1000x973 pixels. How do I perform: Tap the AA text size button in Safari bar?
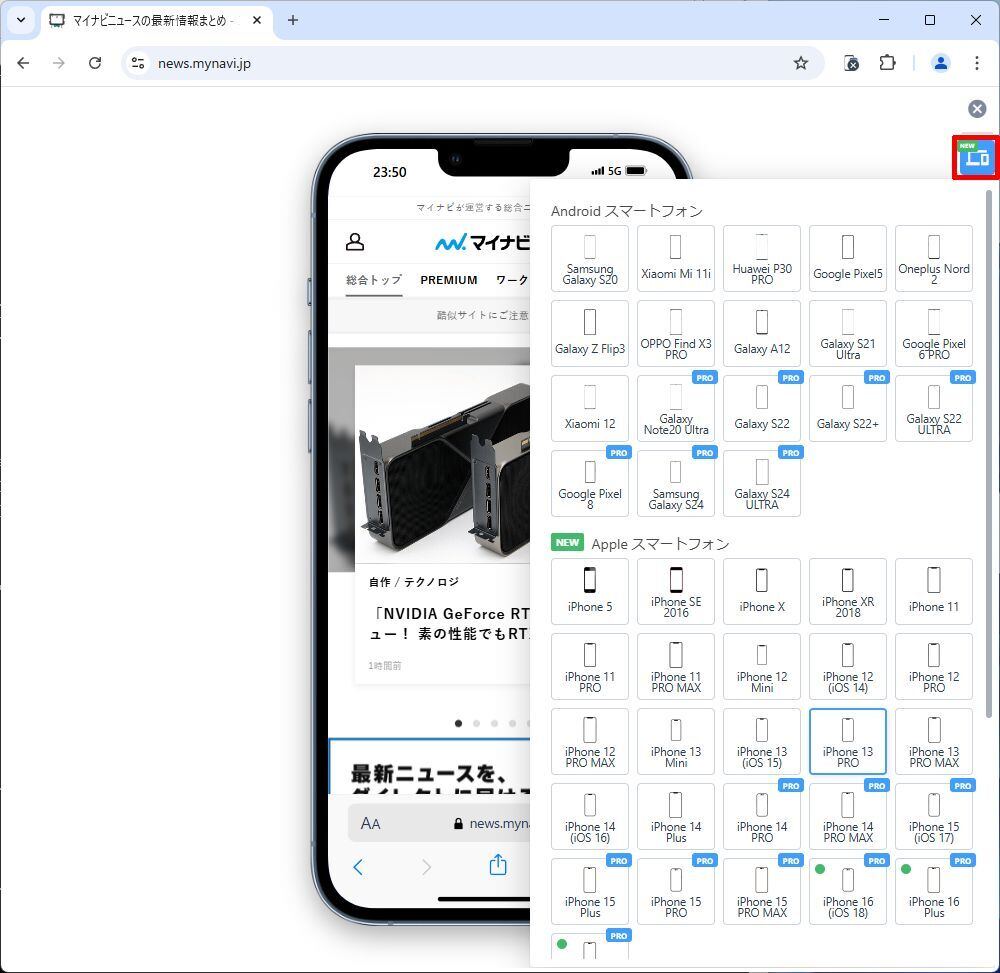coord(371,823)
